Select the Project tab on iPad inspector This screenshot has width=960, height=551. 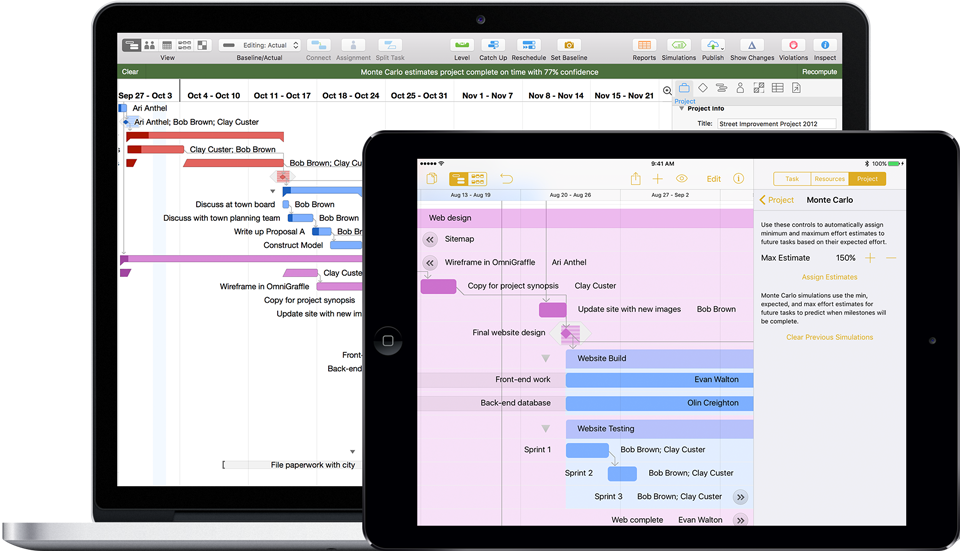[867, 179]
